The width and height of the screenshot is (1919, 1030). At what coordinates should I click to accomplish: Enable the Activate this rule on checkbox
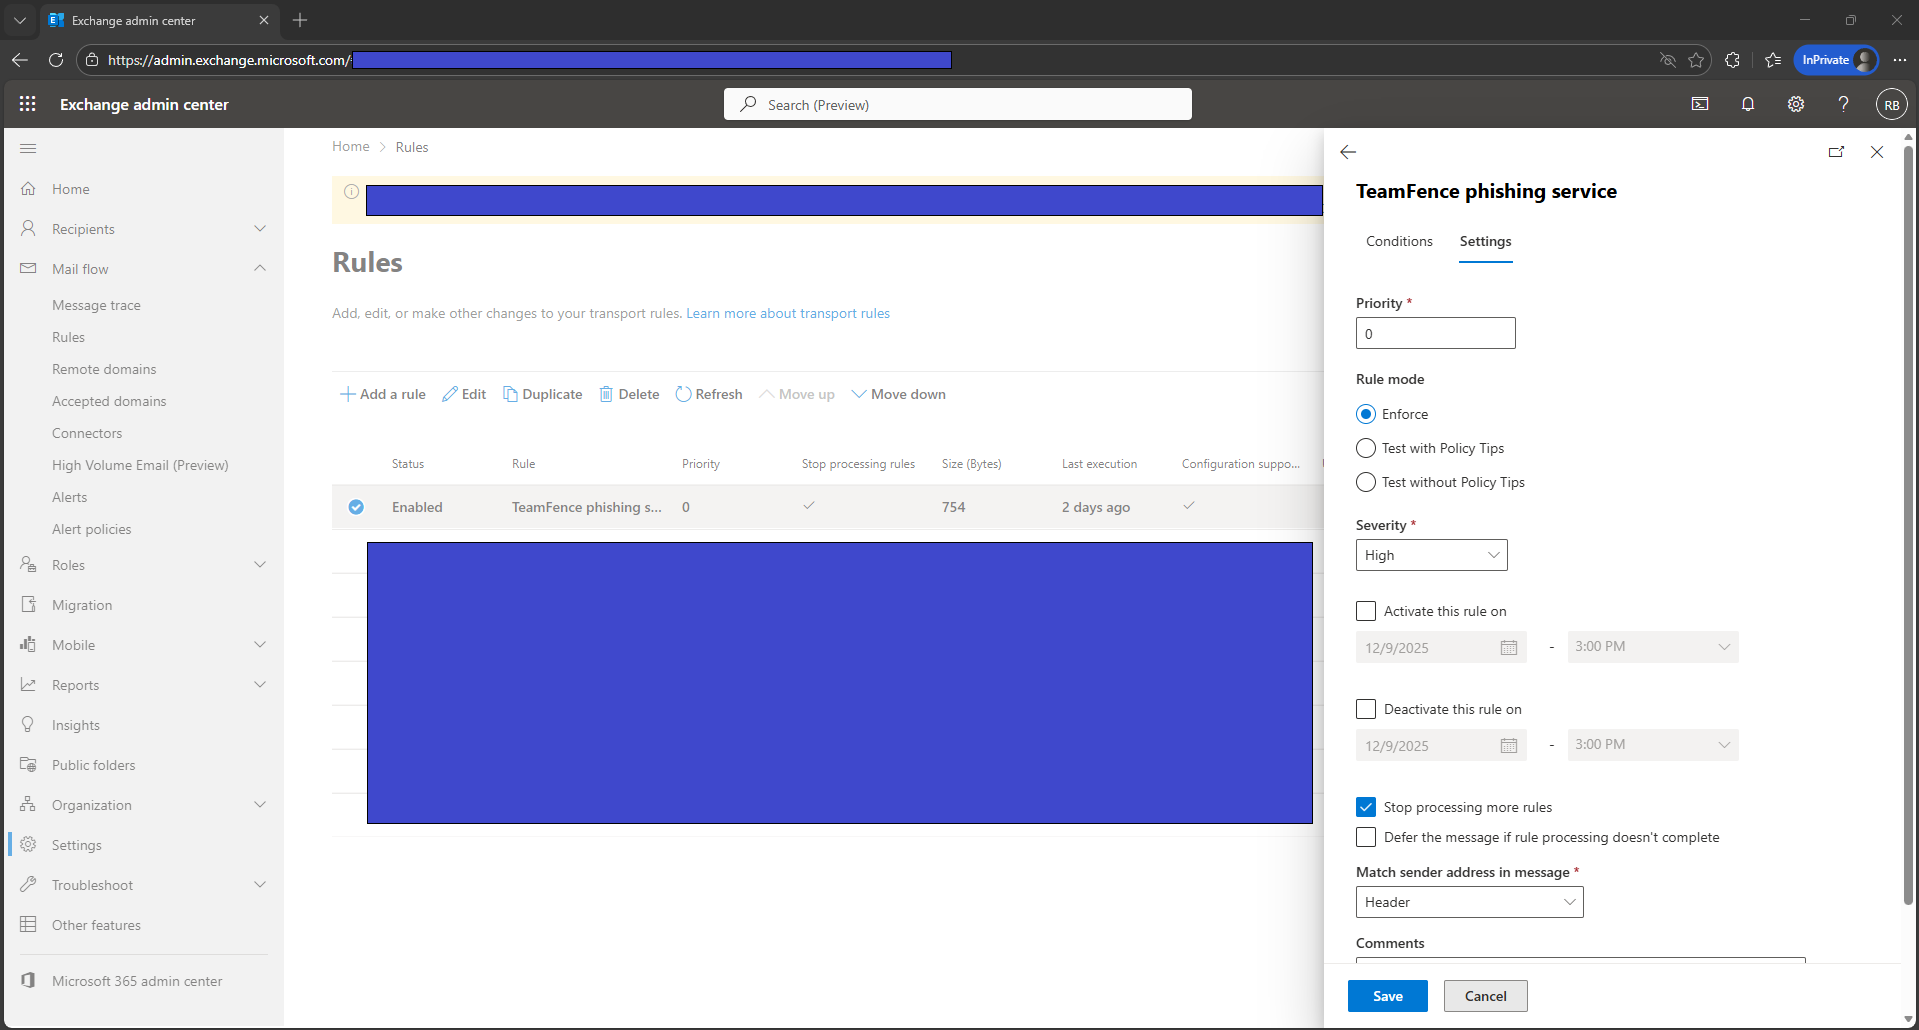[1366, 611]
